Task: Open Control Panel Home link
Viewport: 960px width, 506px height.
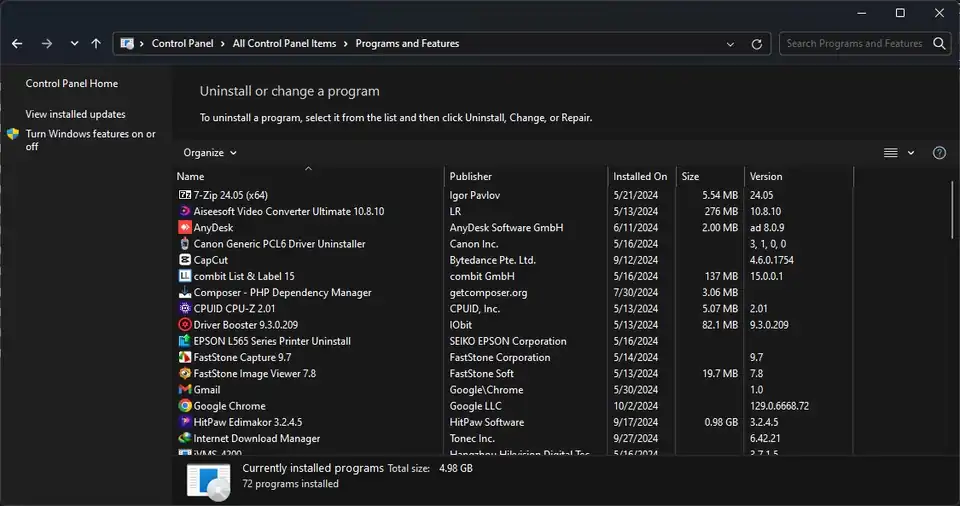Action: (x=72, y=83)
